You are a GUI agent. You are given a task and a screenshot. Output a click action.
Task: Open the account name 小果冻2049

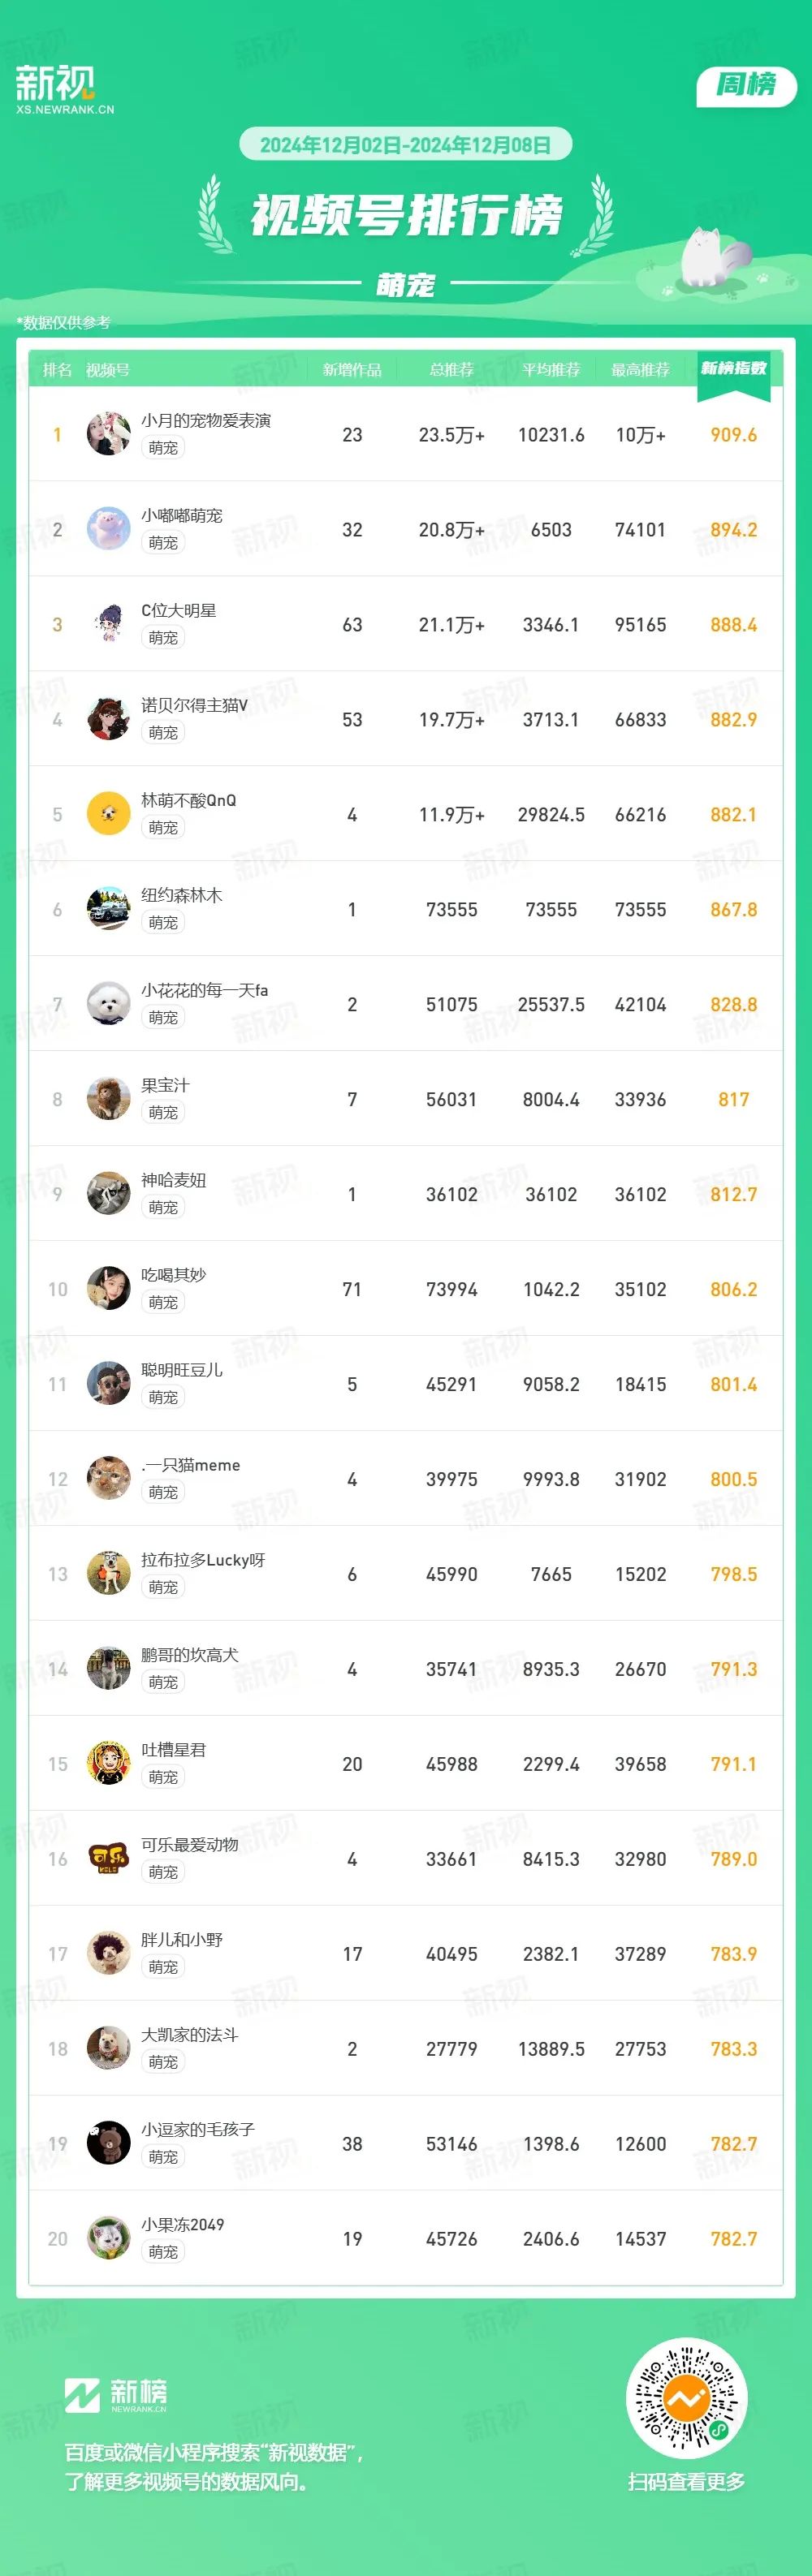coord(182,2225)
